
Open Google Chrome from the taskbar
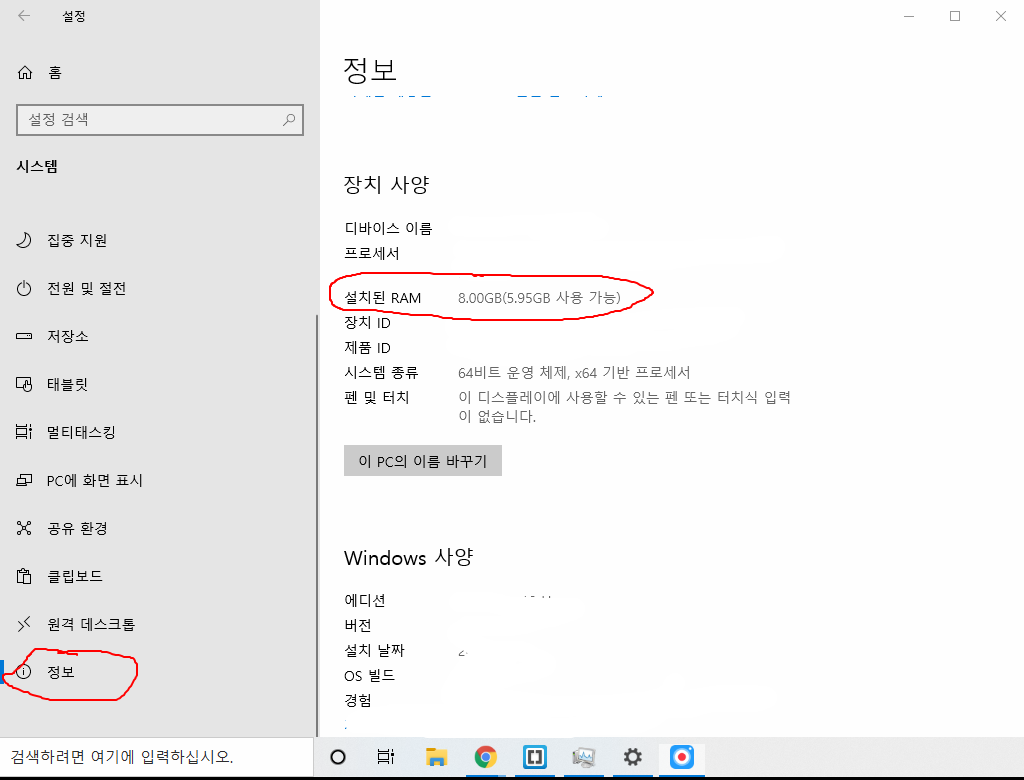(x=485, y=757)
